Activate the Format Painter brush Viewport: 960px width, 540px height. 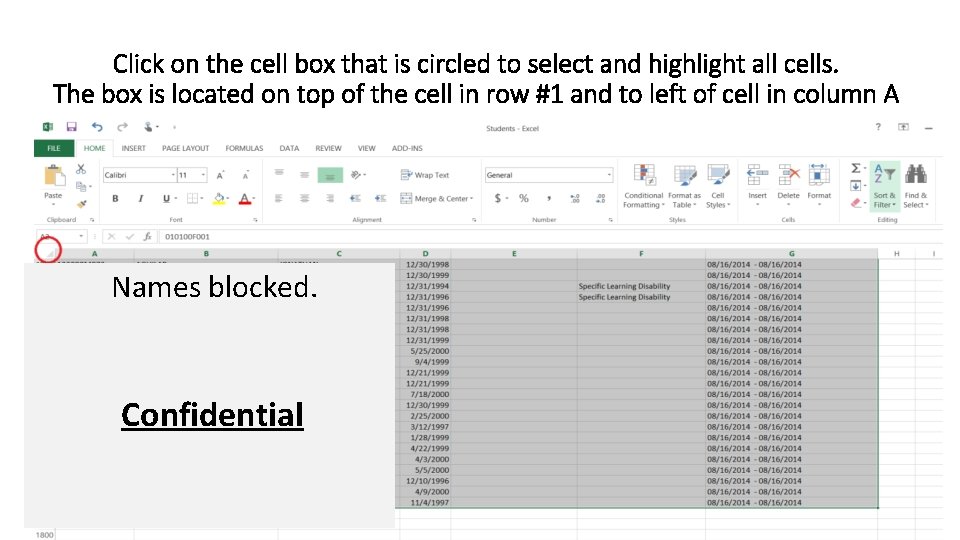point(81,204)
